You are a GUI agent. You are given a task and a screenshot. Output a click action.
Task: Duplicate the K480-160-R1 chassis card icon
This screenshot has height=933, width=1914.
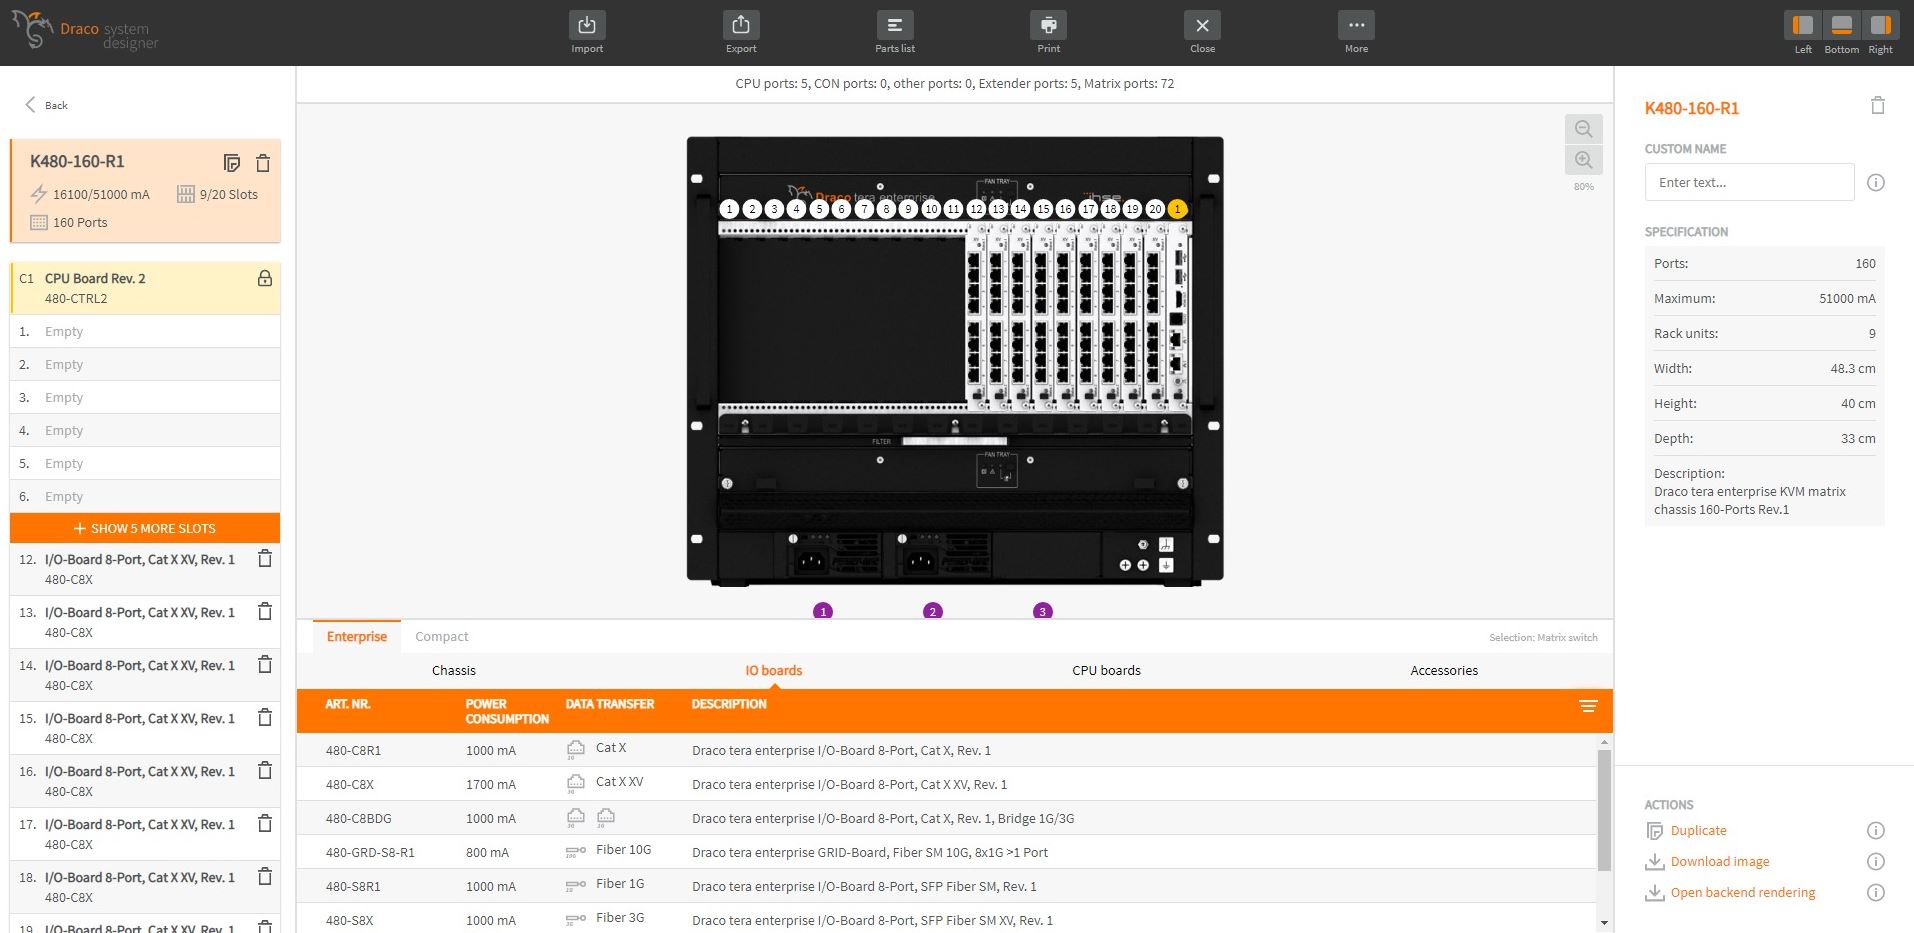pyautogui.click(x=232, y=163)
